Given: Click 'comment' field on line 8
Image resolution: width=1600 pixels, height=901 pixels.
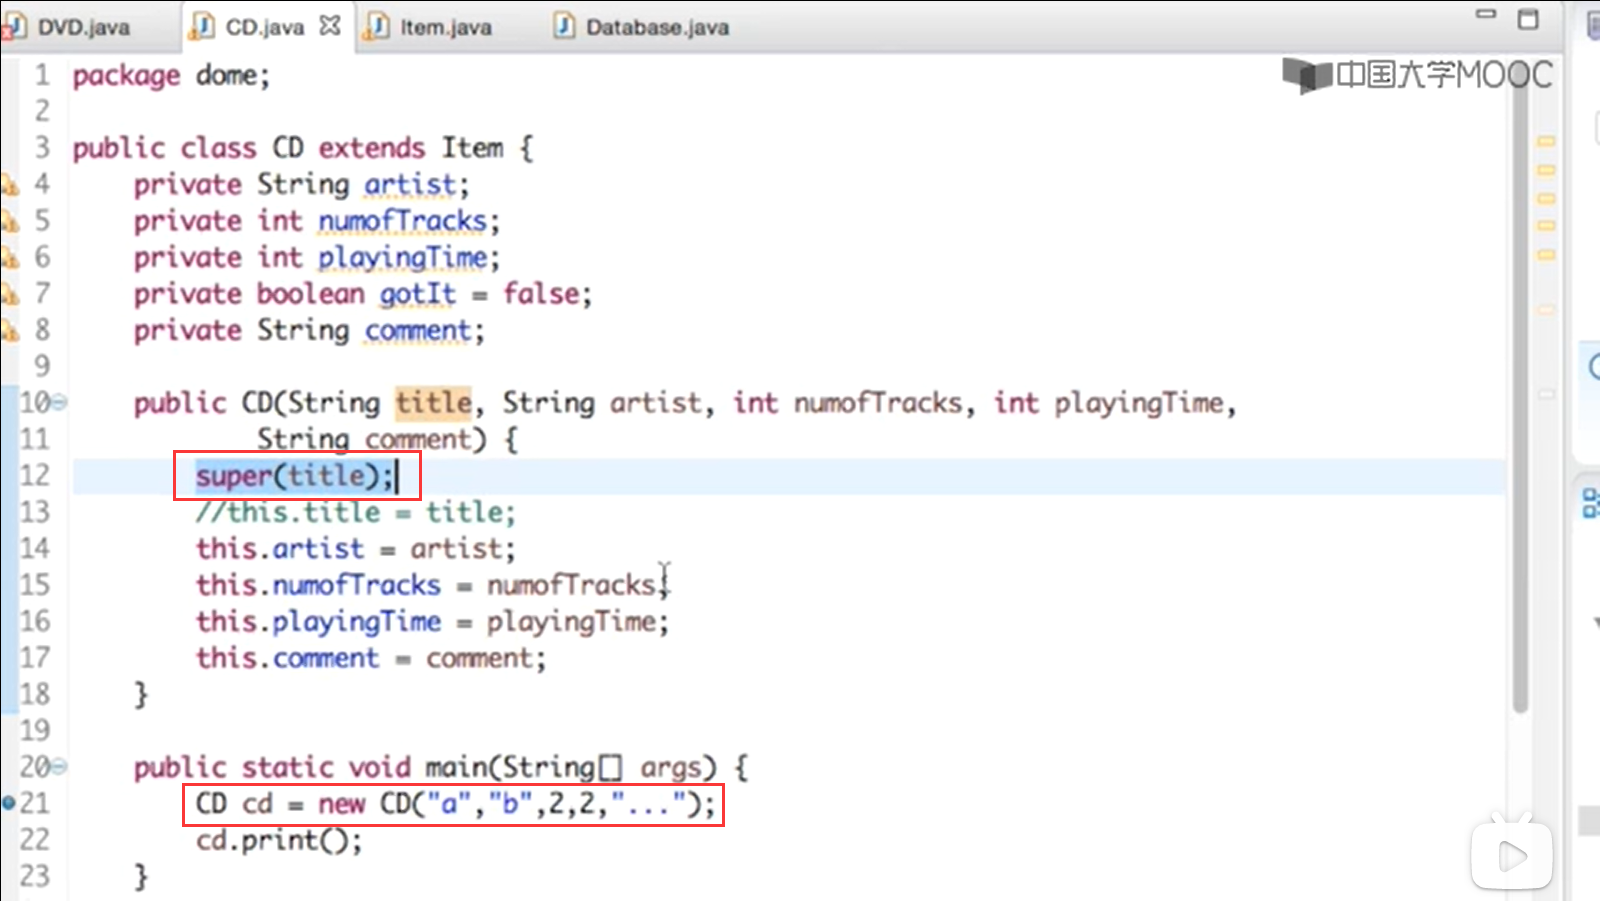Looking at the screenshot, I should pos(418,331).
